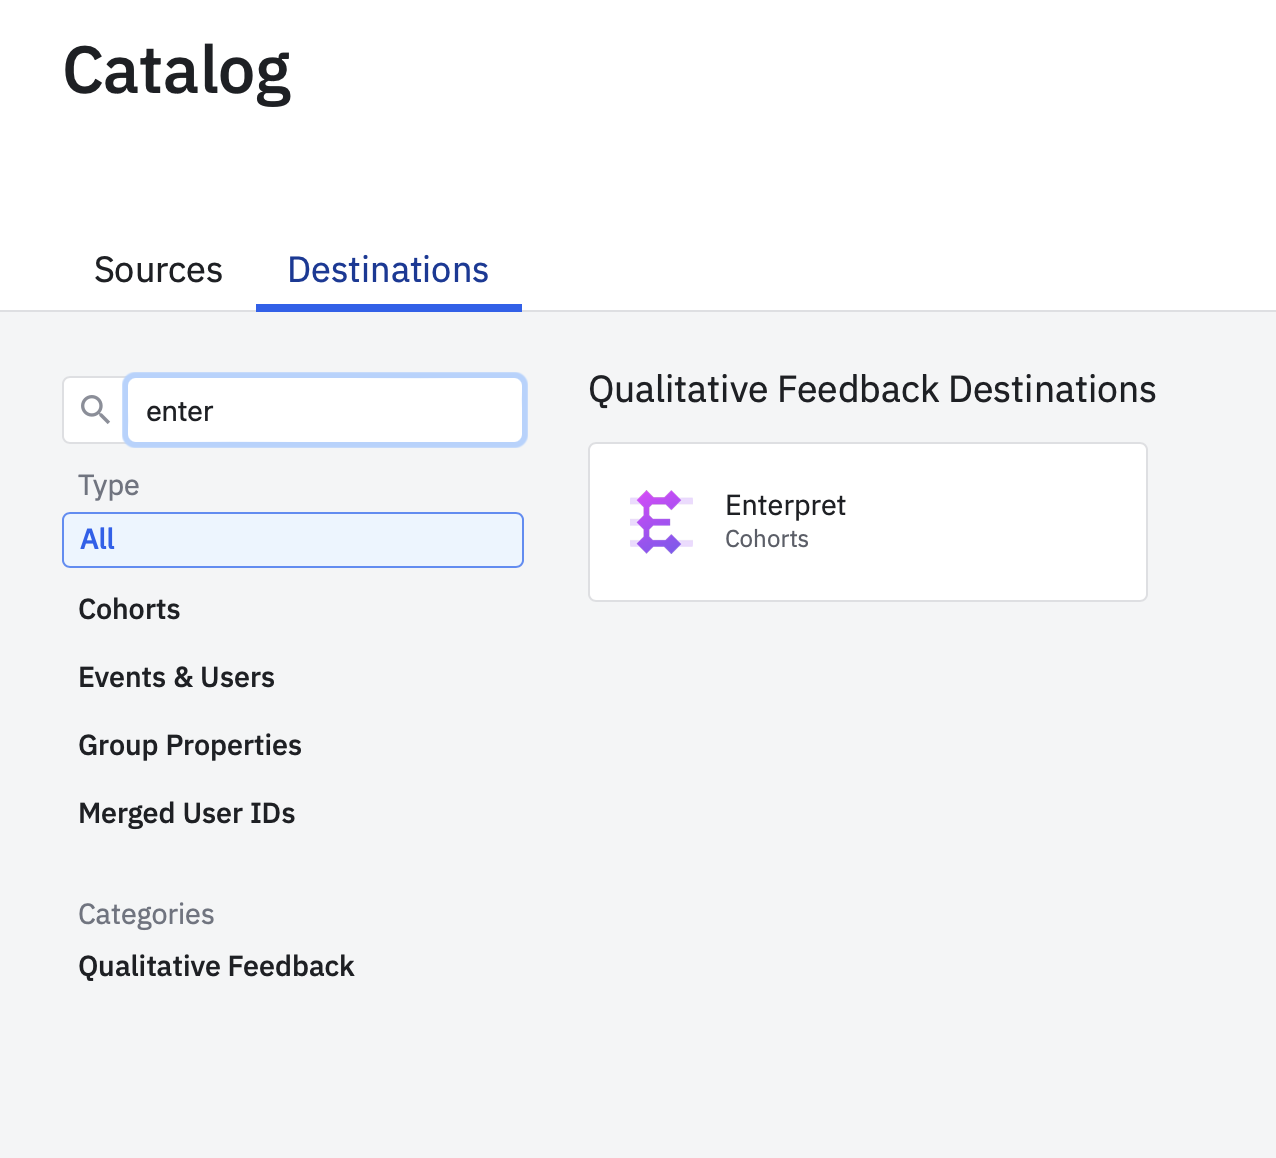Click the Enterpret title text

click(x=785, y=505)
